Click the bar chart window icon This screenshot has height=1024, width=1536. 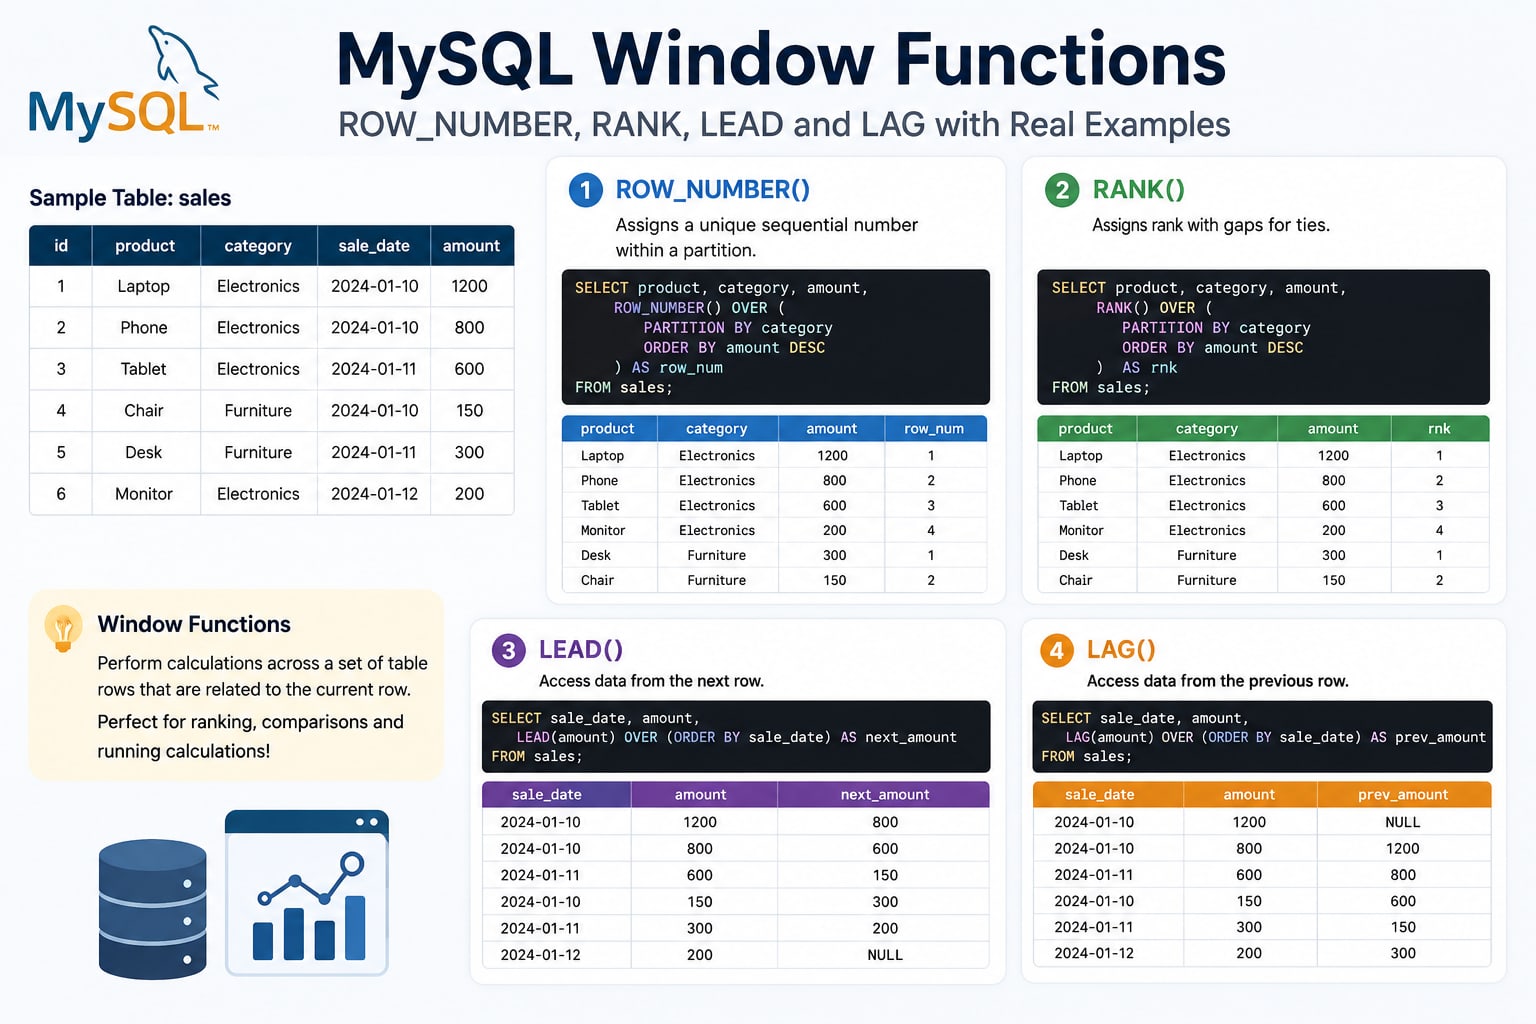pyautogui.click(x=307, y=893)
